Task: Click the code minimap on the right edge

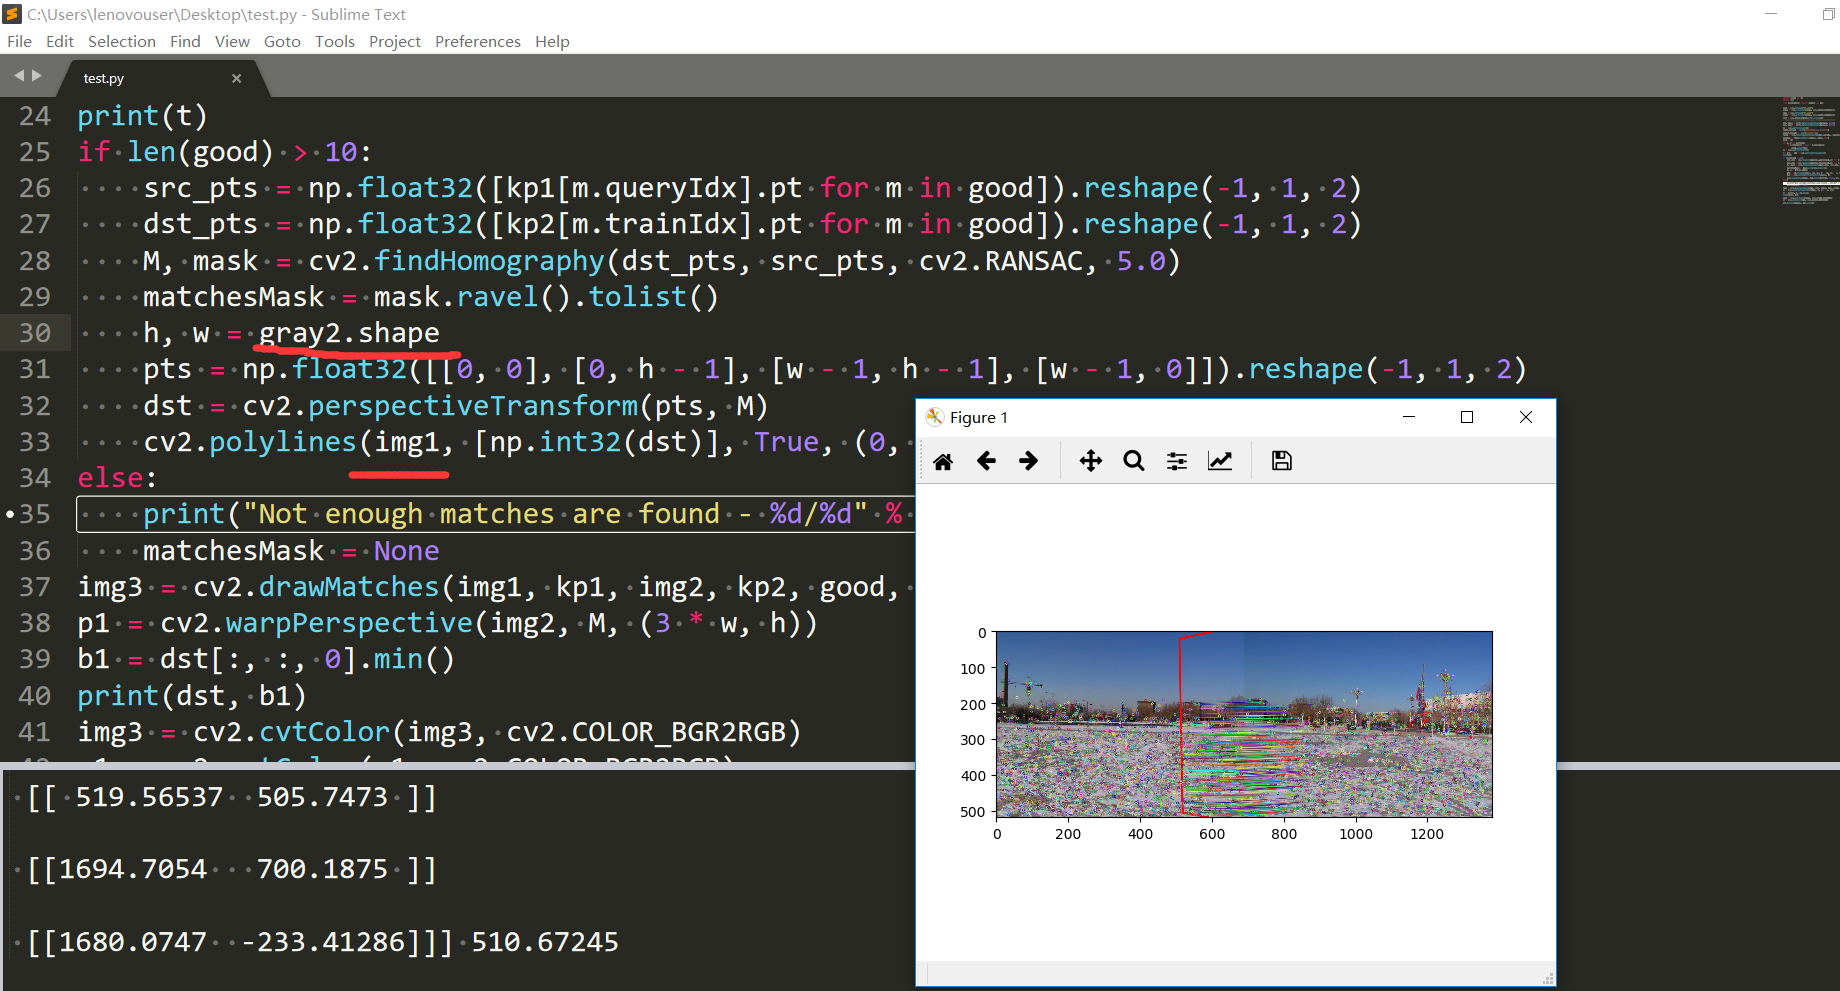Action: [1810, 150]
